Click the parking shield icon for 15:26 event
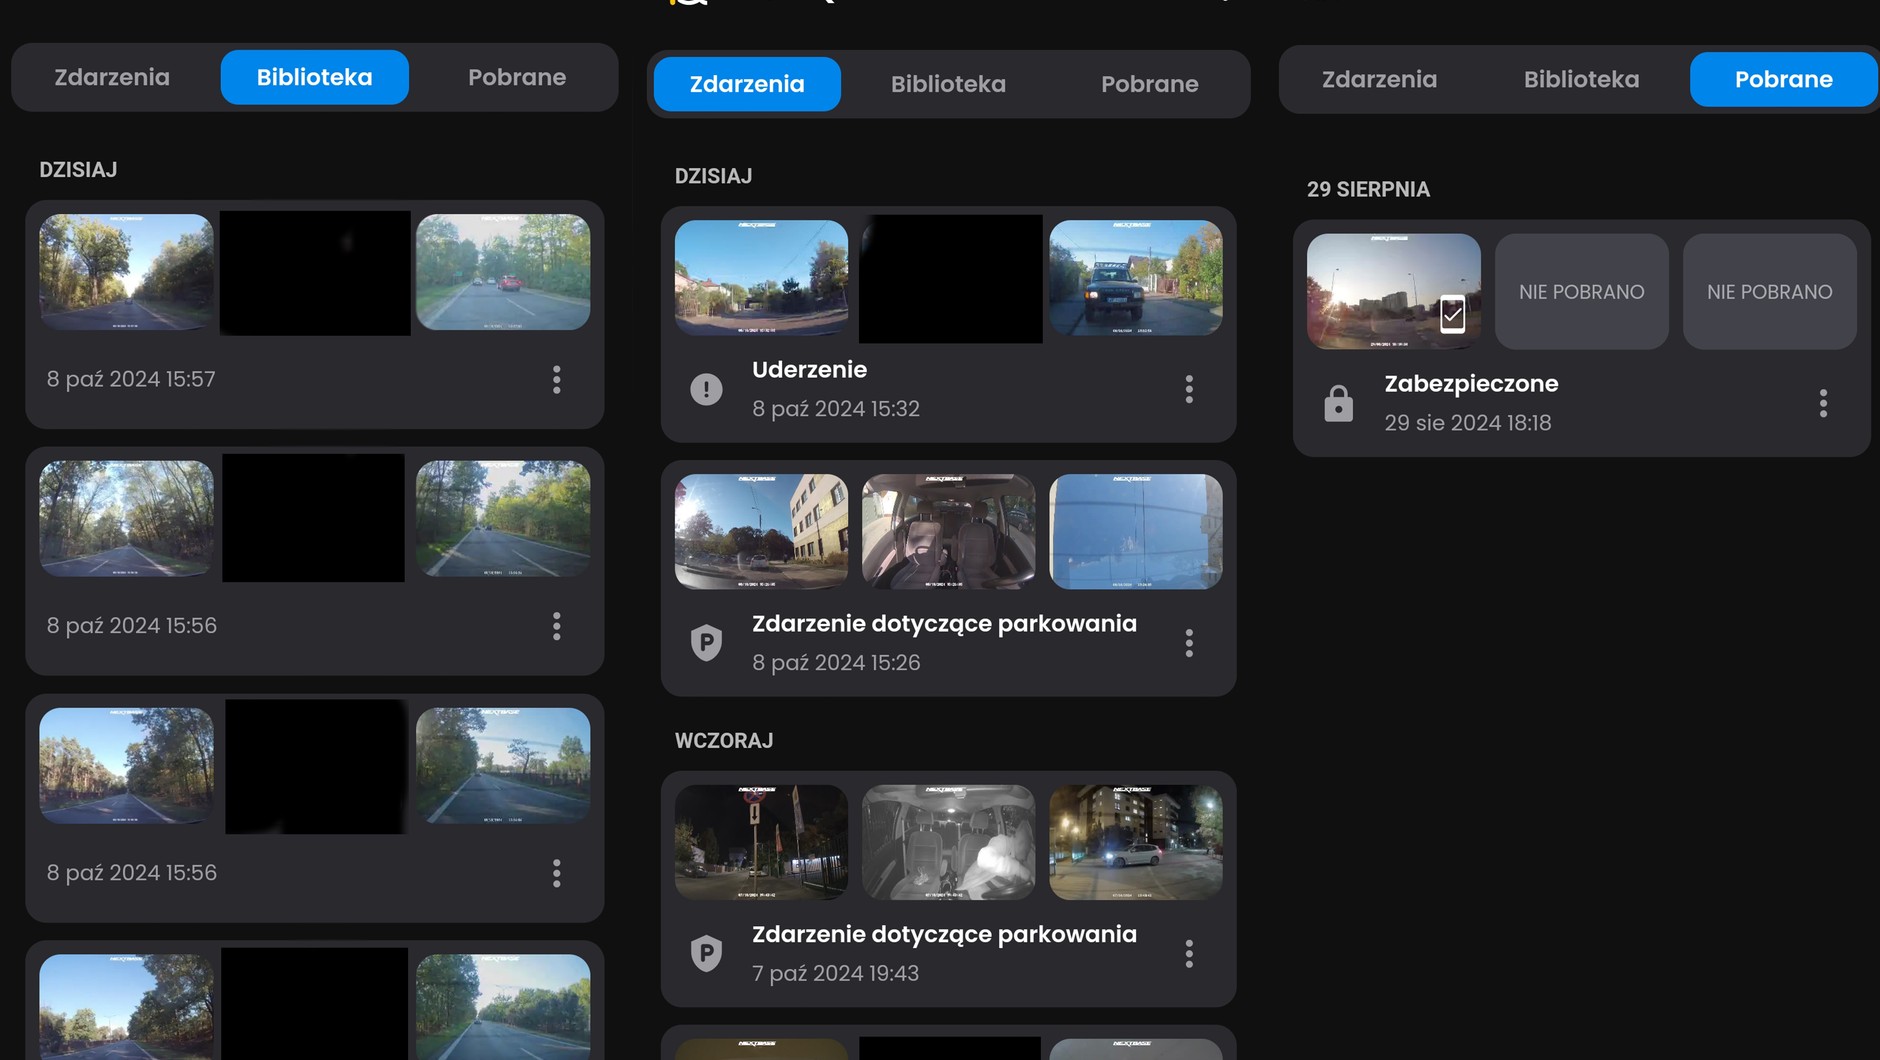The width and height of the screenshot is (1880, 1060). point(706,642)
